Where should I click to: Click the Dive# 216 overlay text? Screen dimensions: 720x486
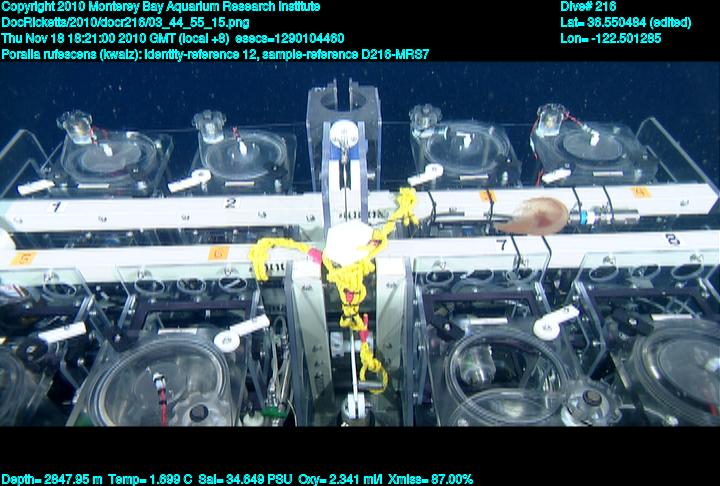coord(589,7)
